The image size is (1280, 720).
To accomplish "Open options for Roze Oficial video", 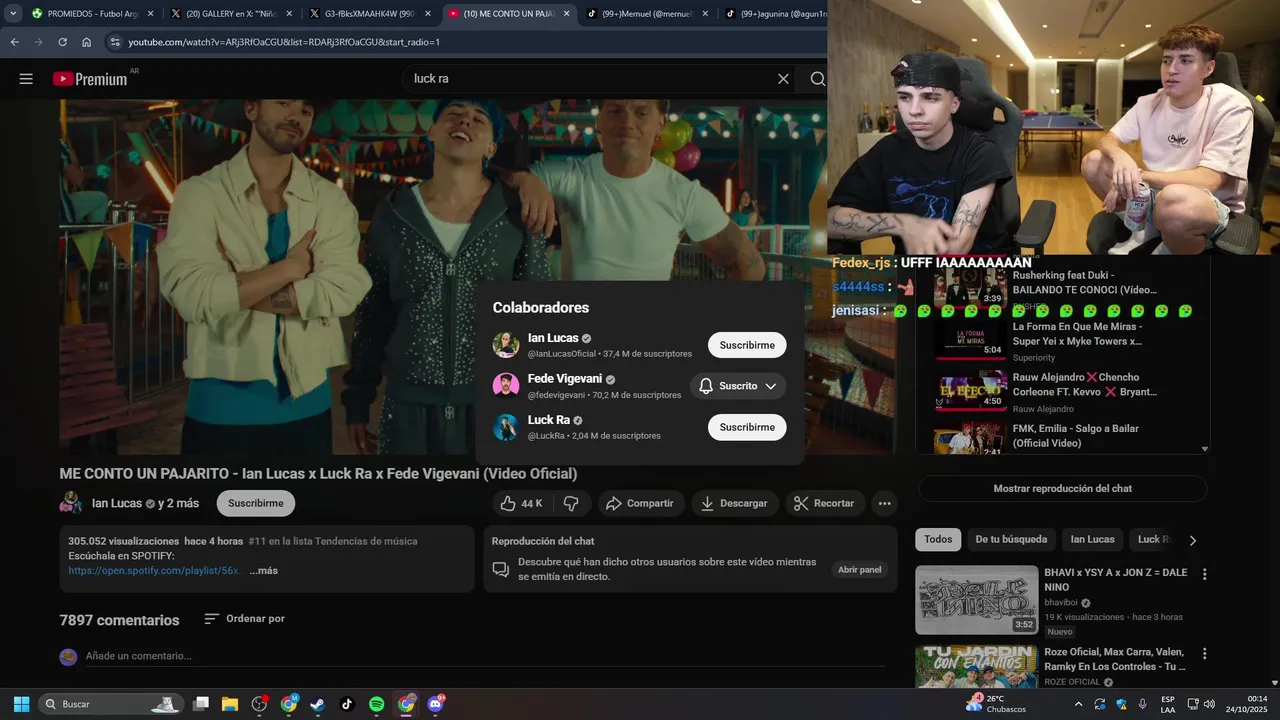I will [1204, 654].
